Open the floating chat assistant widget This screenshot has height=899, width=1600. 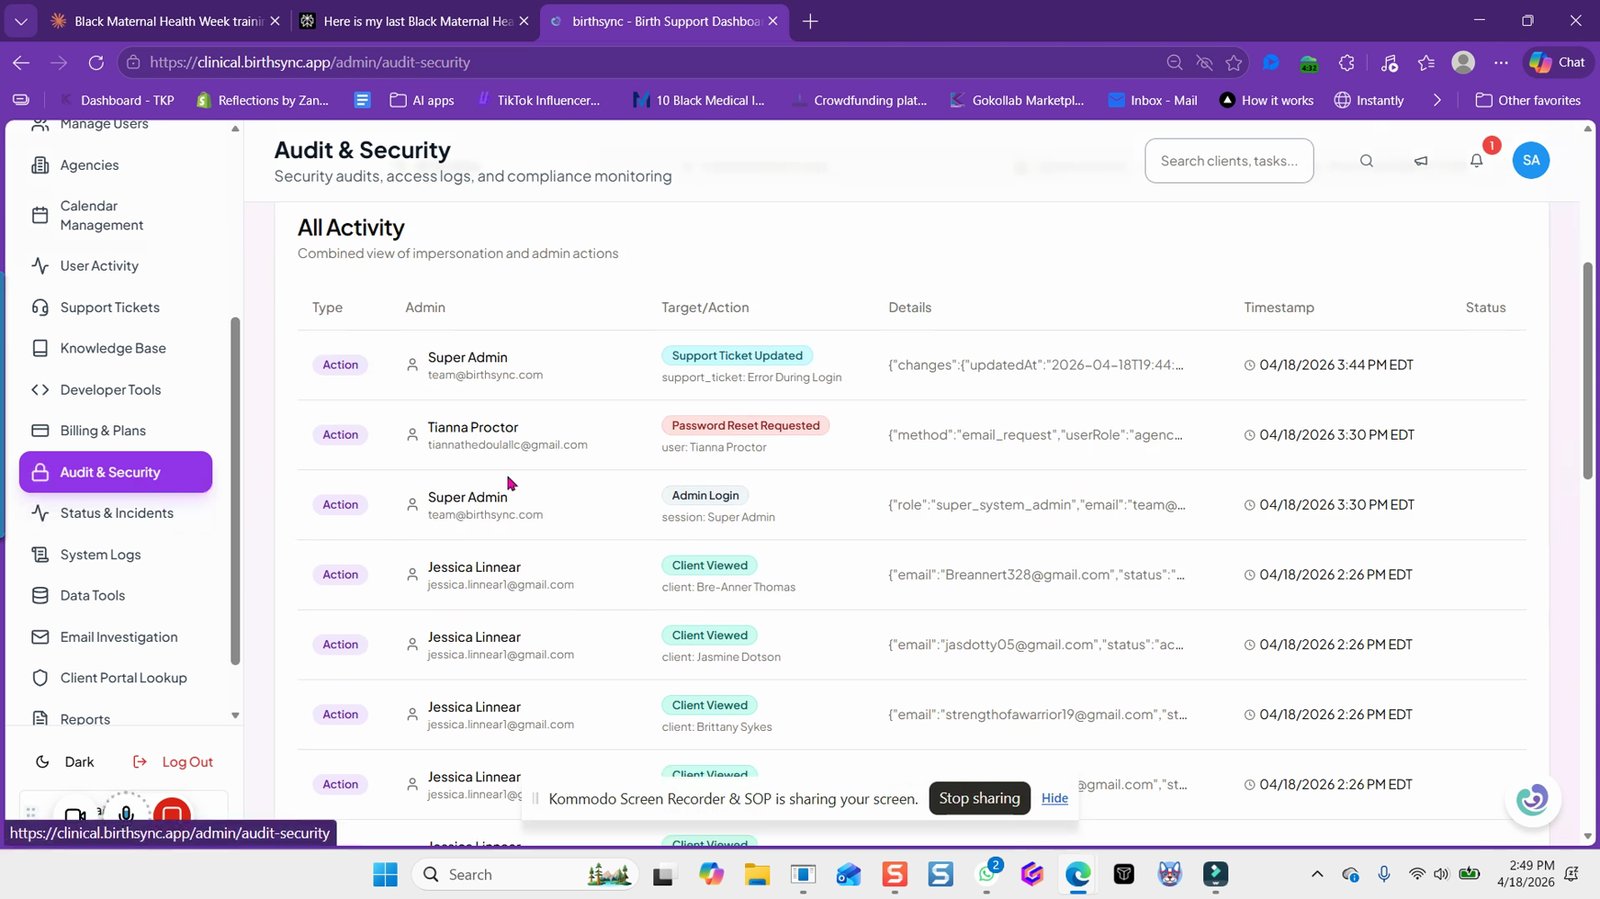(1532, 799)
